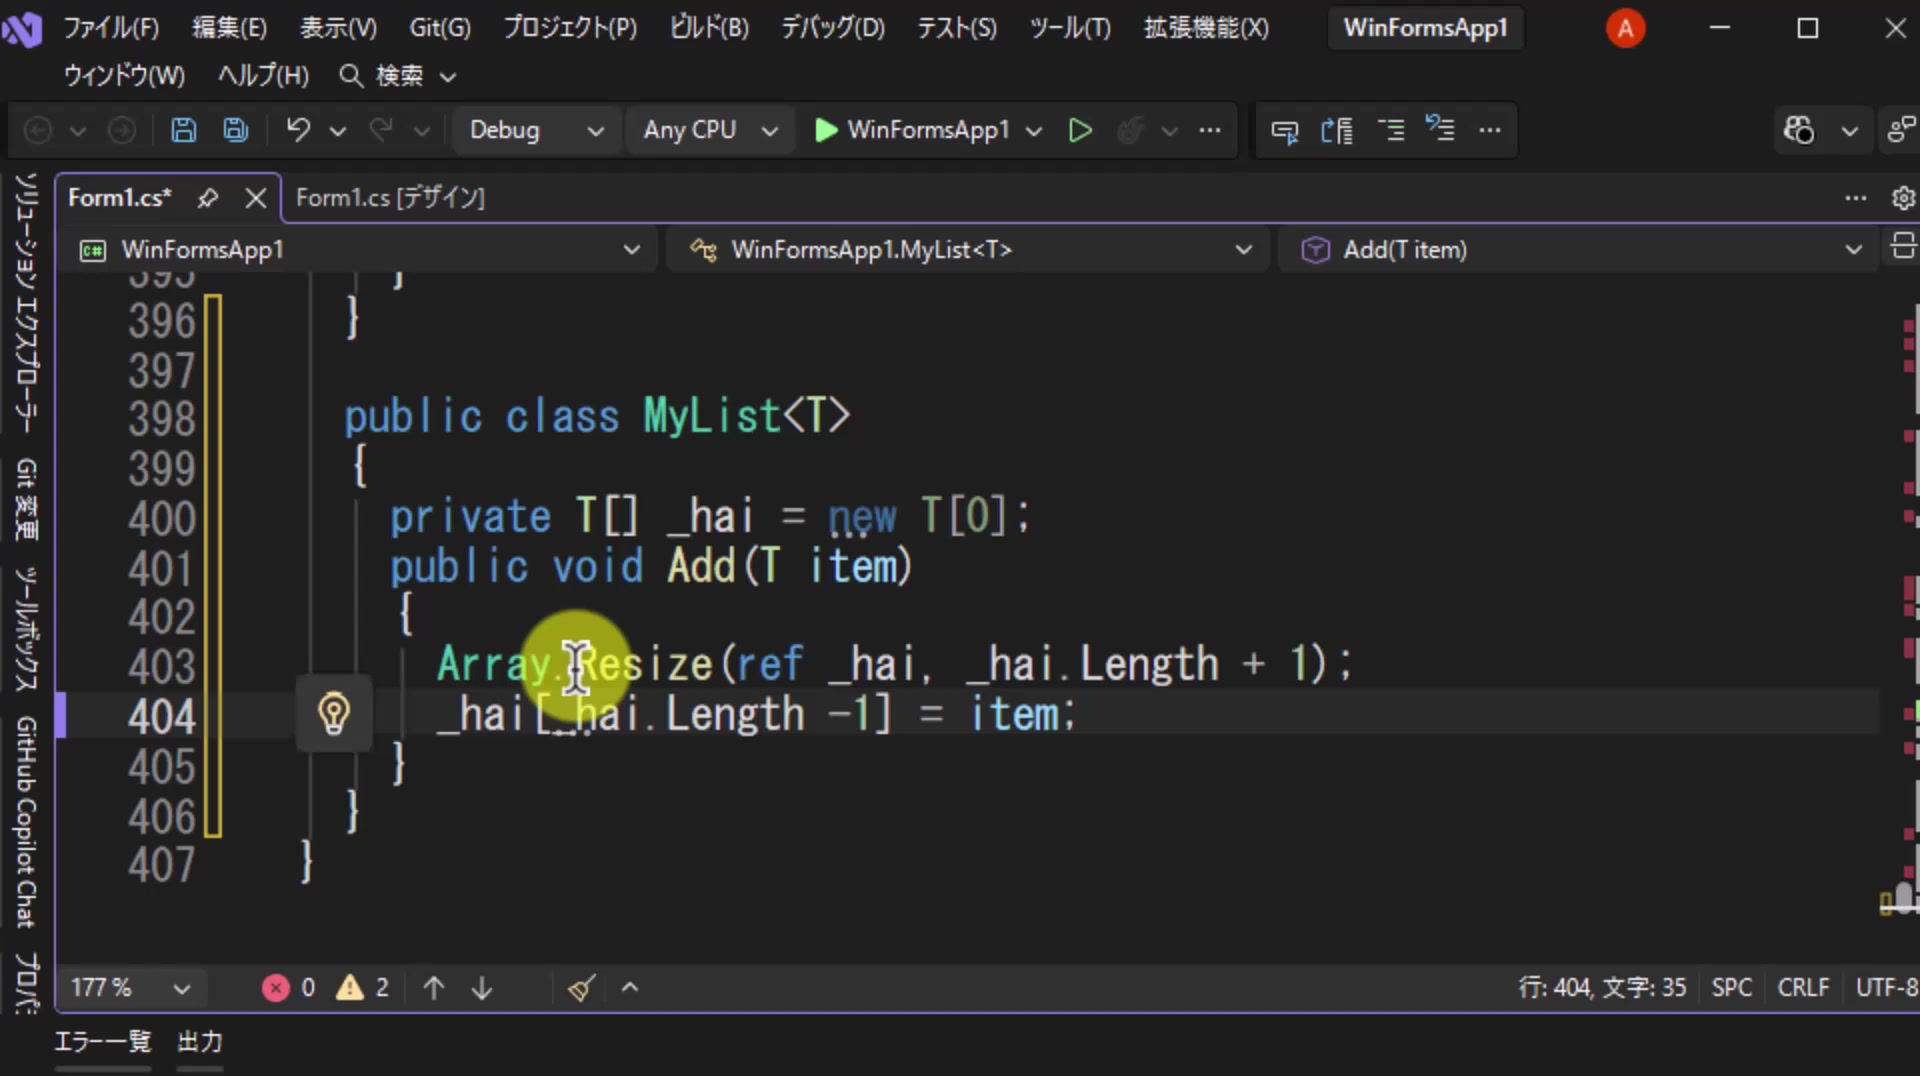Screen dimensions: 1920x1076
Task: Open the ツールボックス side panel
Action: tap(26, 629)
